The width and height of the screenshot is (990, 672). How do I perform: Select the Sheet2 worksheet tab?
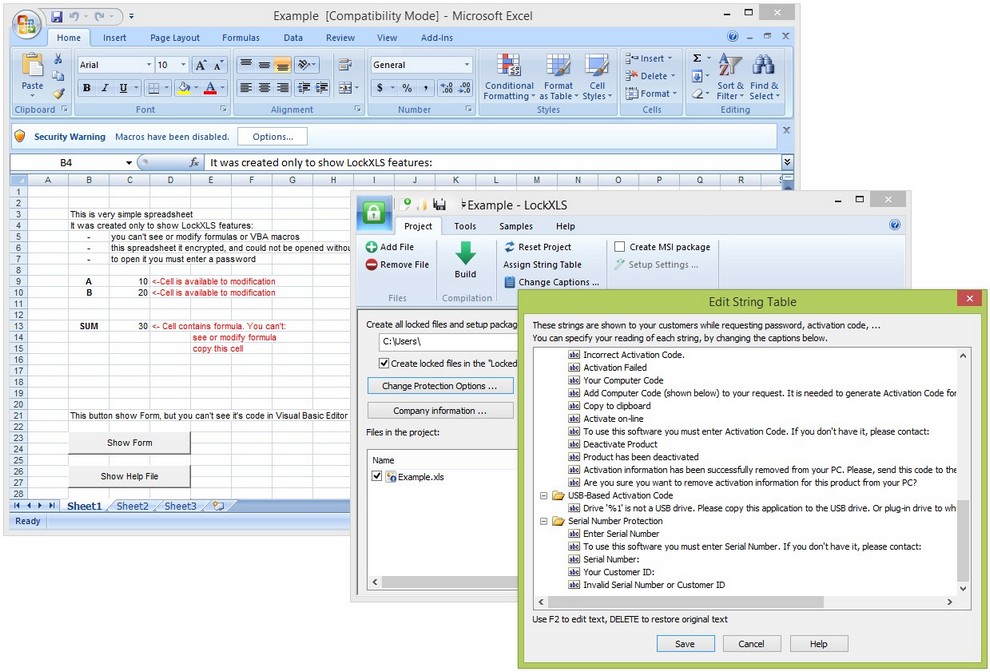pos(132,506)
